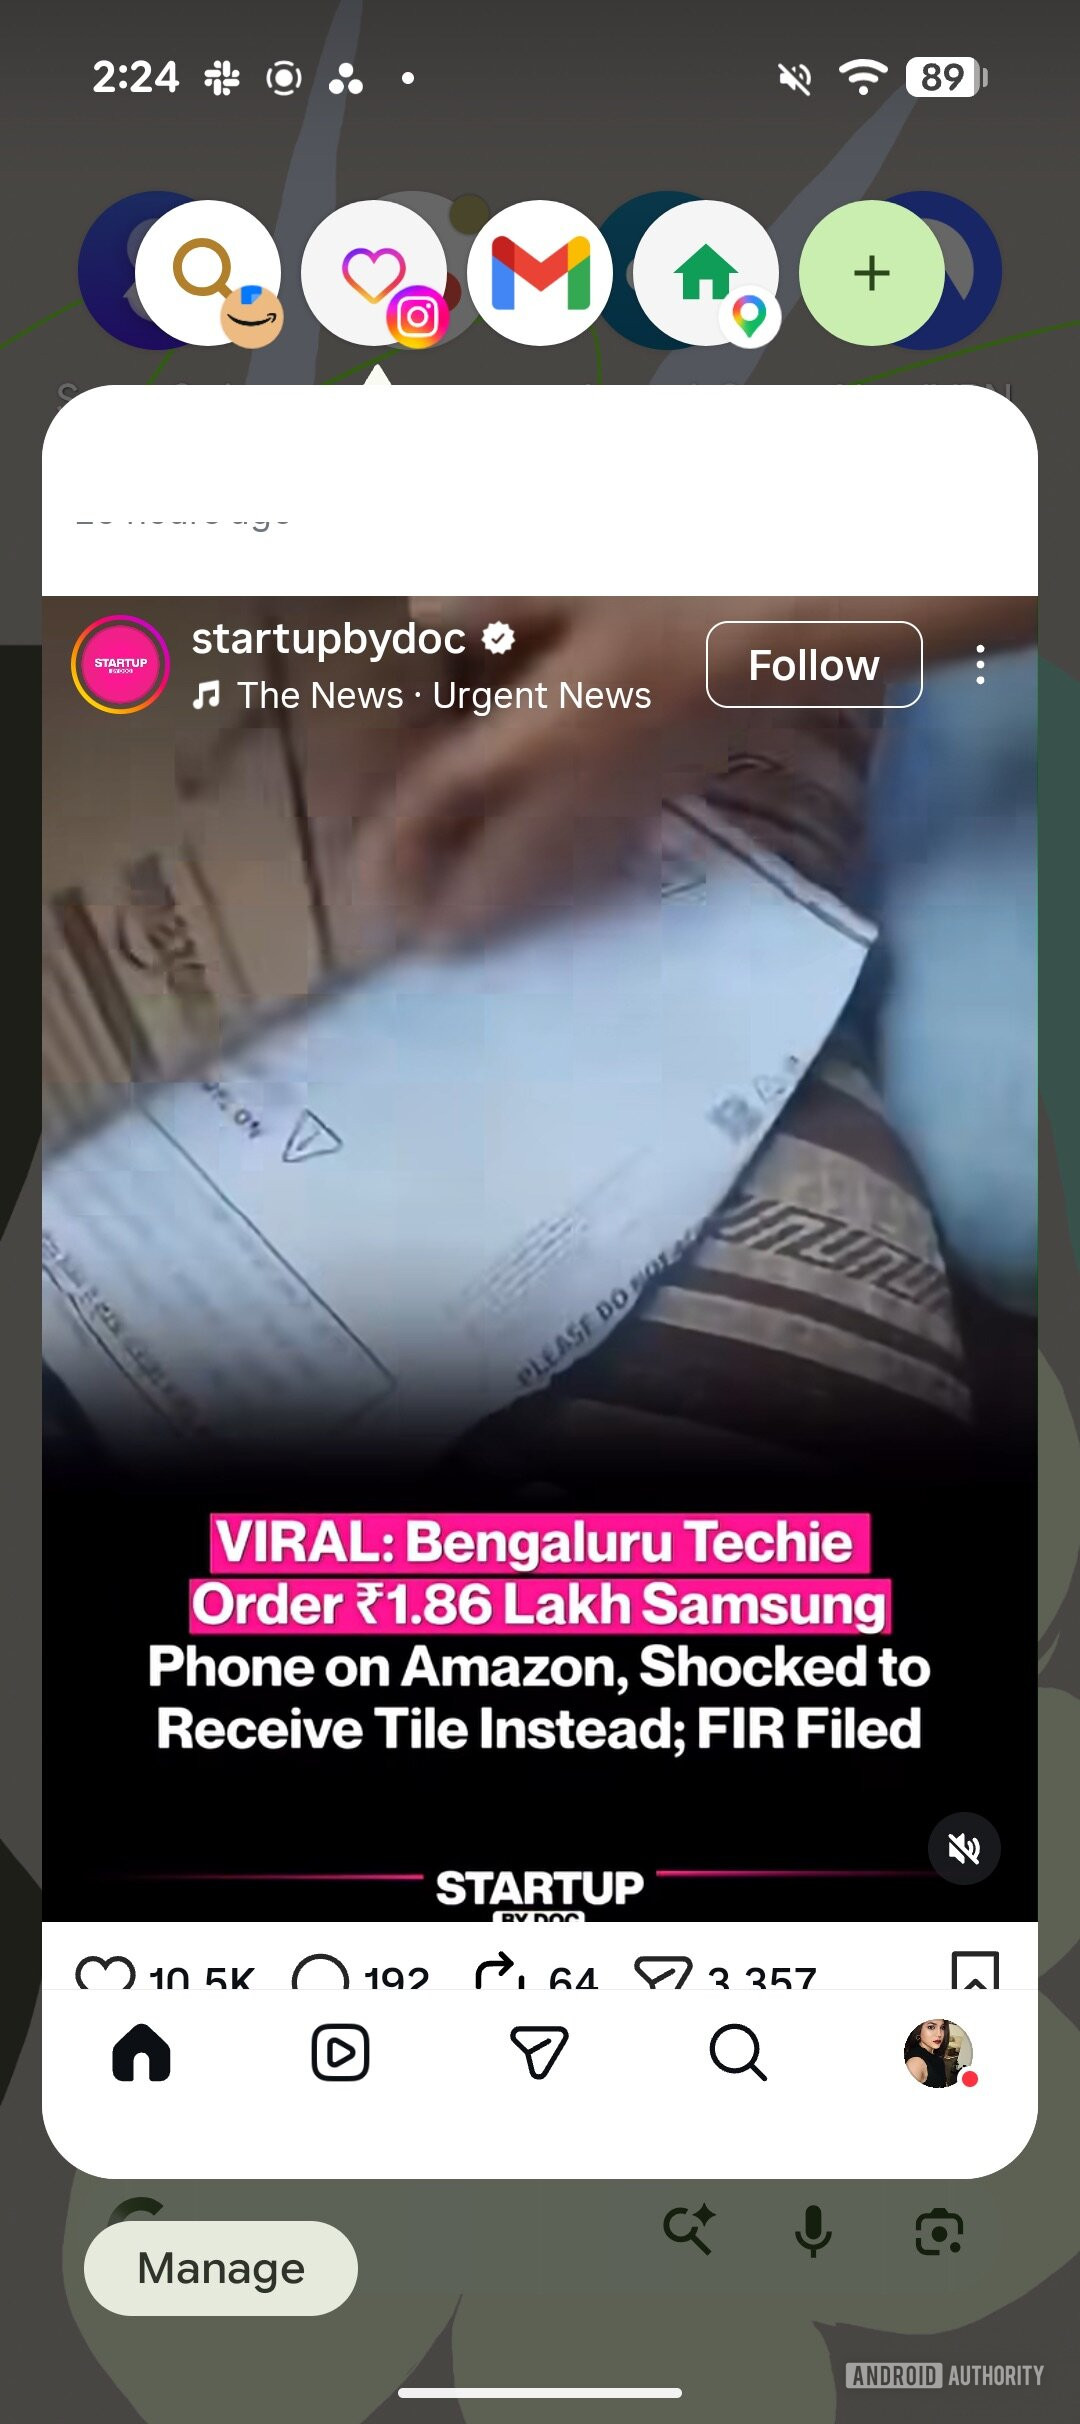This screenshot has width=1080, height=2424.
Task: Tap the Manage bubbles button
Action: 221,2268
